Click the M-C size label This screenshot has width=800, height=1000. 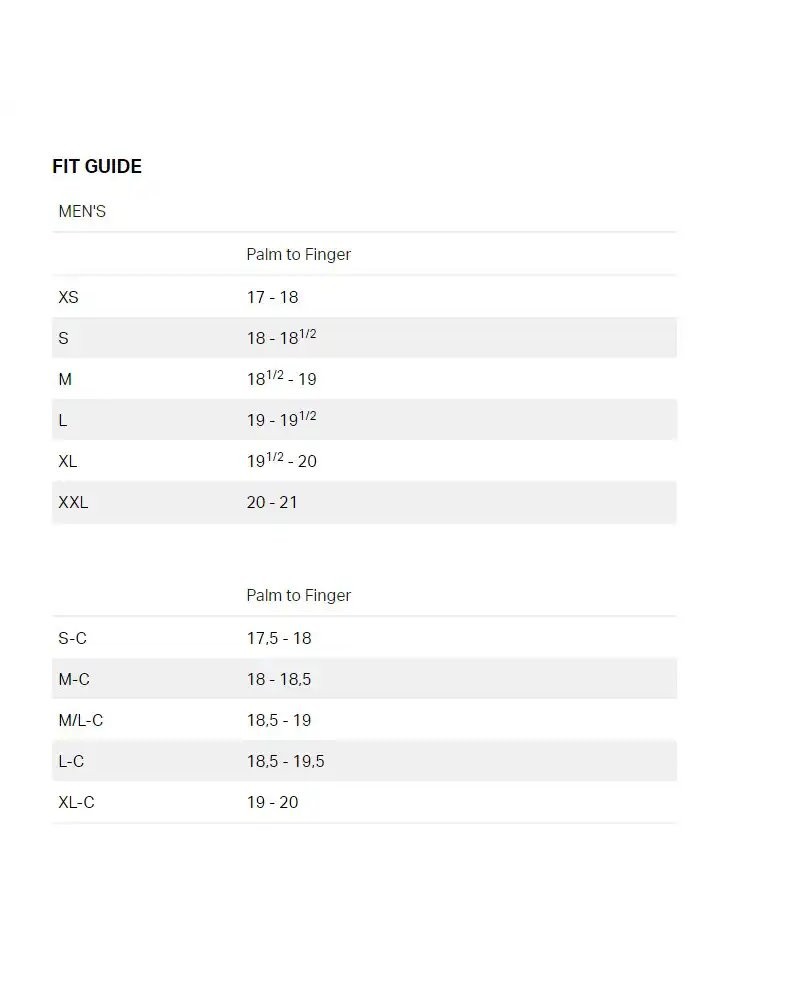[74, 679]
